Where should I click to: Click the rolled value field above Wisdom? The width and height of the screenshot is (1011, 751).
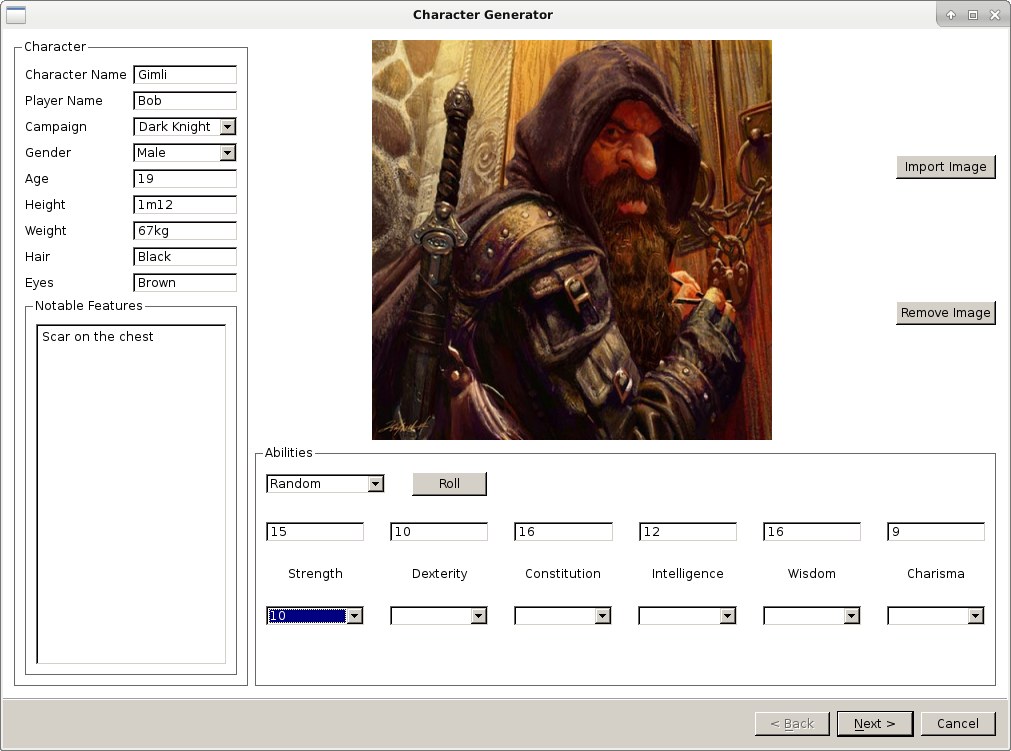812,532
